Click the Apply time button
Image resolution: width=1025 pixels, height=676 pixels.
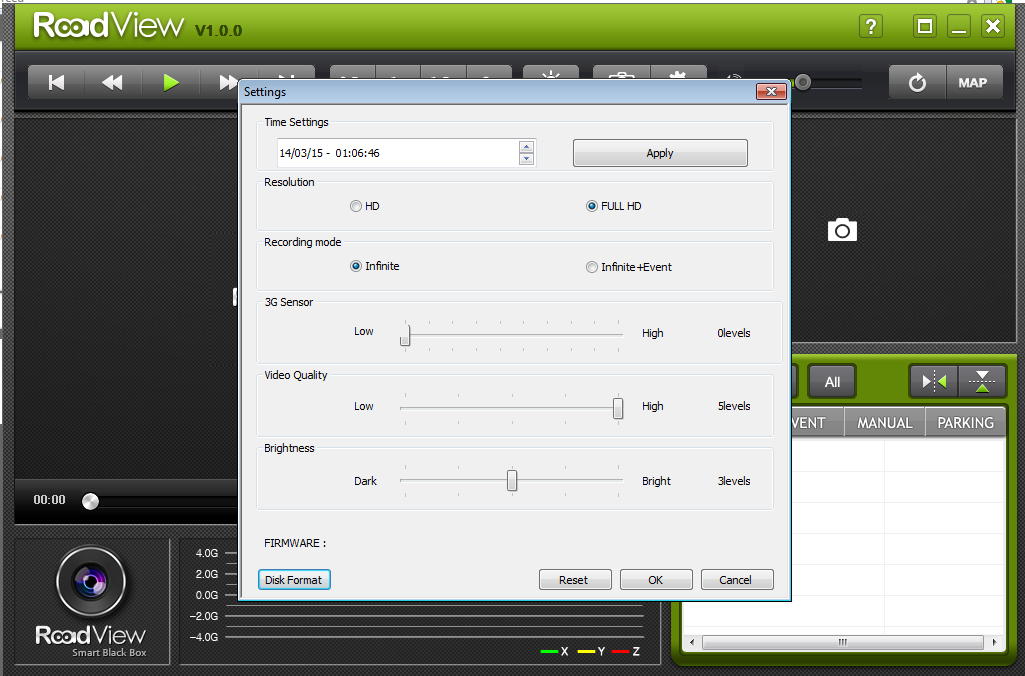point(660,153)
